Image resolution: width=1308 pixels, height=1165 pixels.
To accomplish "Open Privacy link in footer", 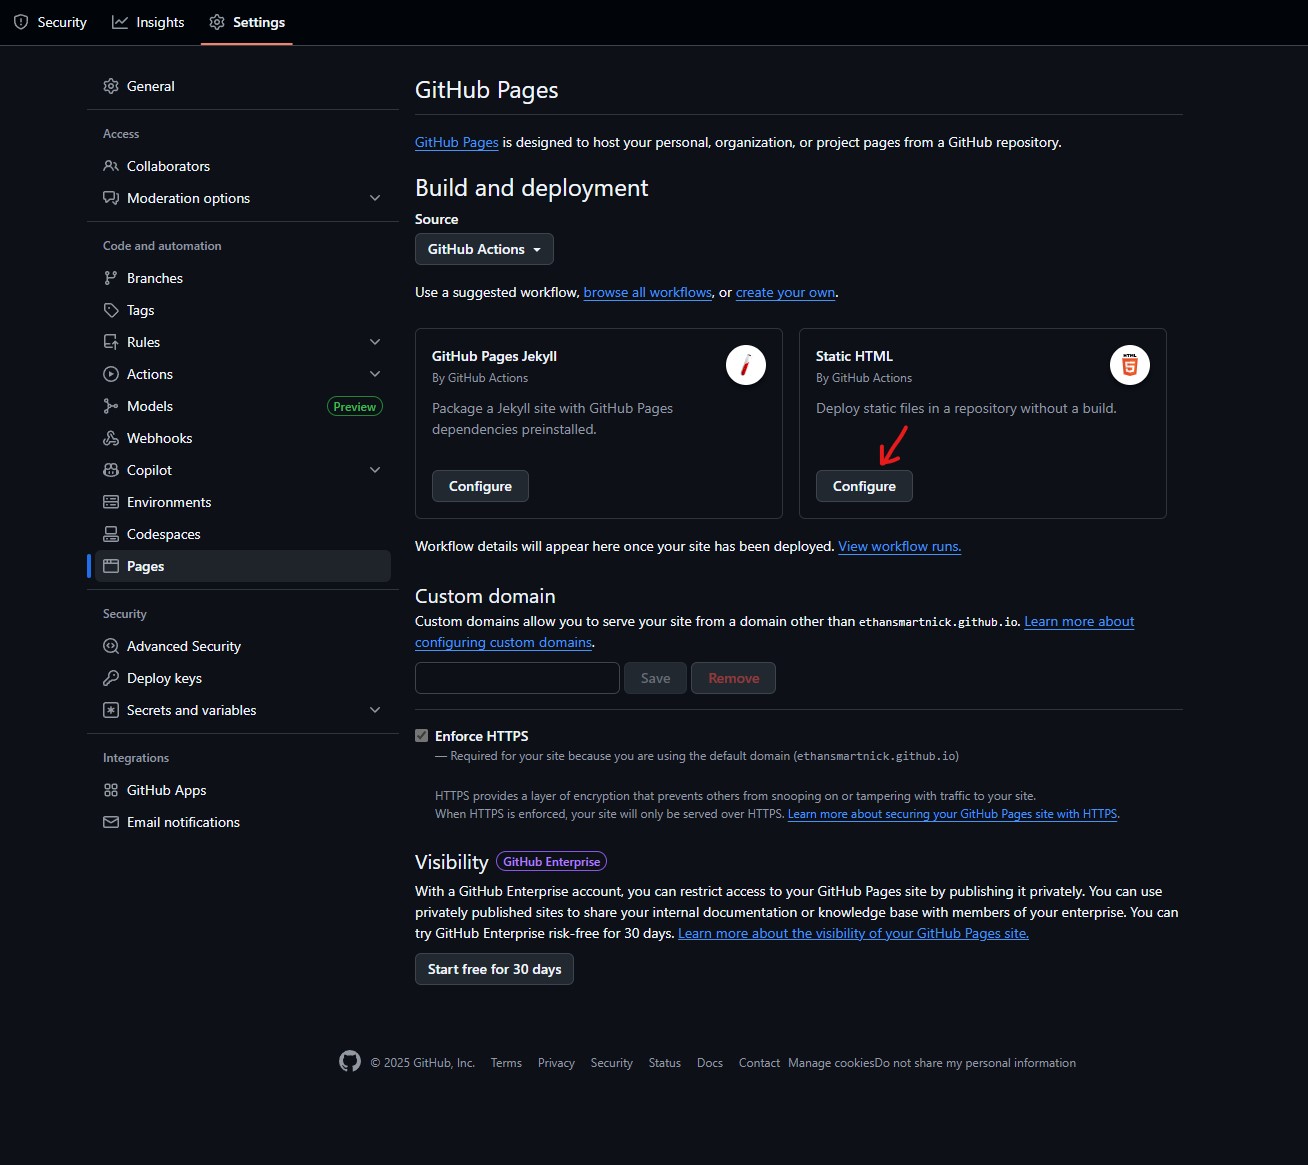I will (556, 1063).
